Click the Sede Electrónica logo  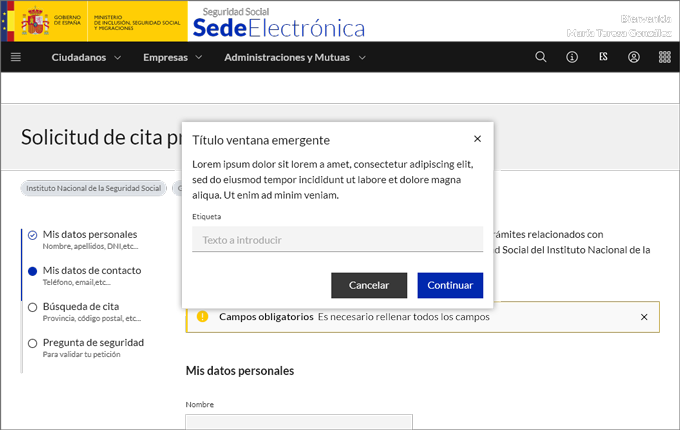click(x=278, y=22)
